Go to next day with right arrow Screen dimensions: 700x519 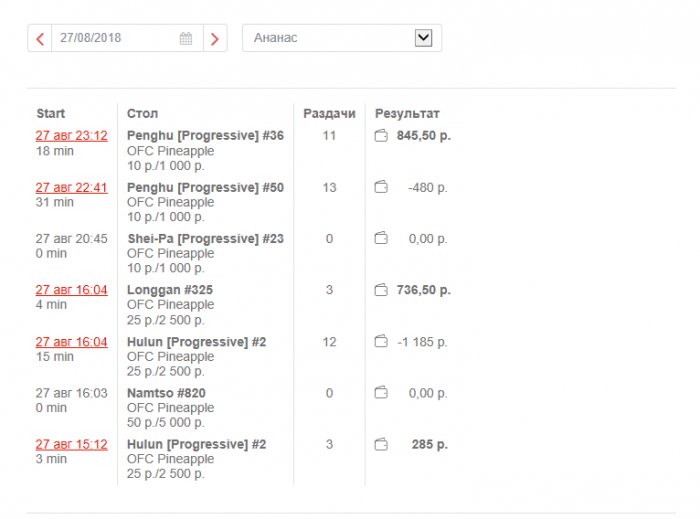pyautogui.click(x=215, y=39)
